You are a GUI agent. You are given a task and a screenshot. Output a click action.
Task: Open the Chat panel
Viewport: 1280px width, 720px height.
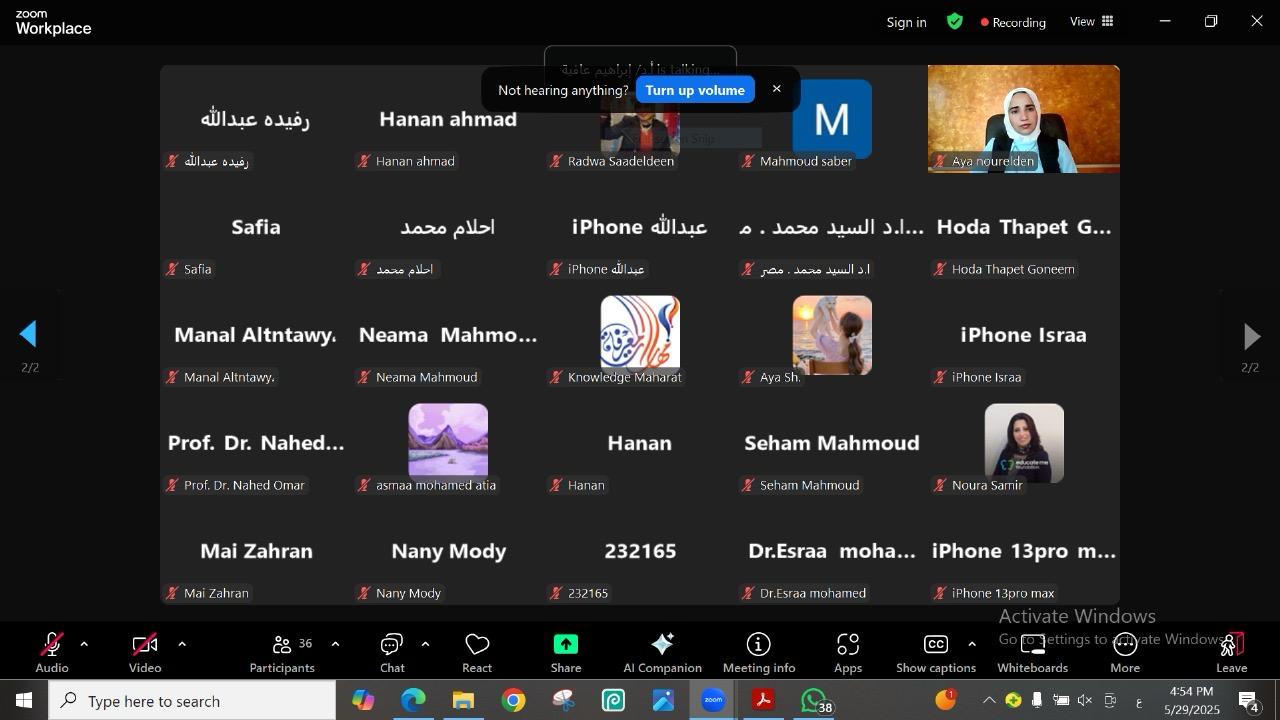coord(392,653)
